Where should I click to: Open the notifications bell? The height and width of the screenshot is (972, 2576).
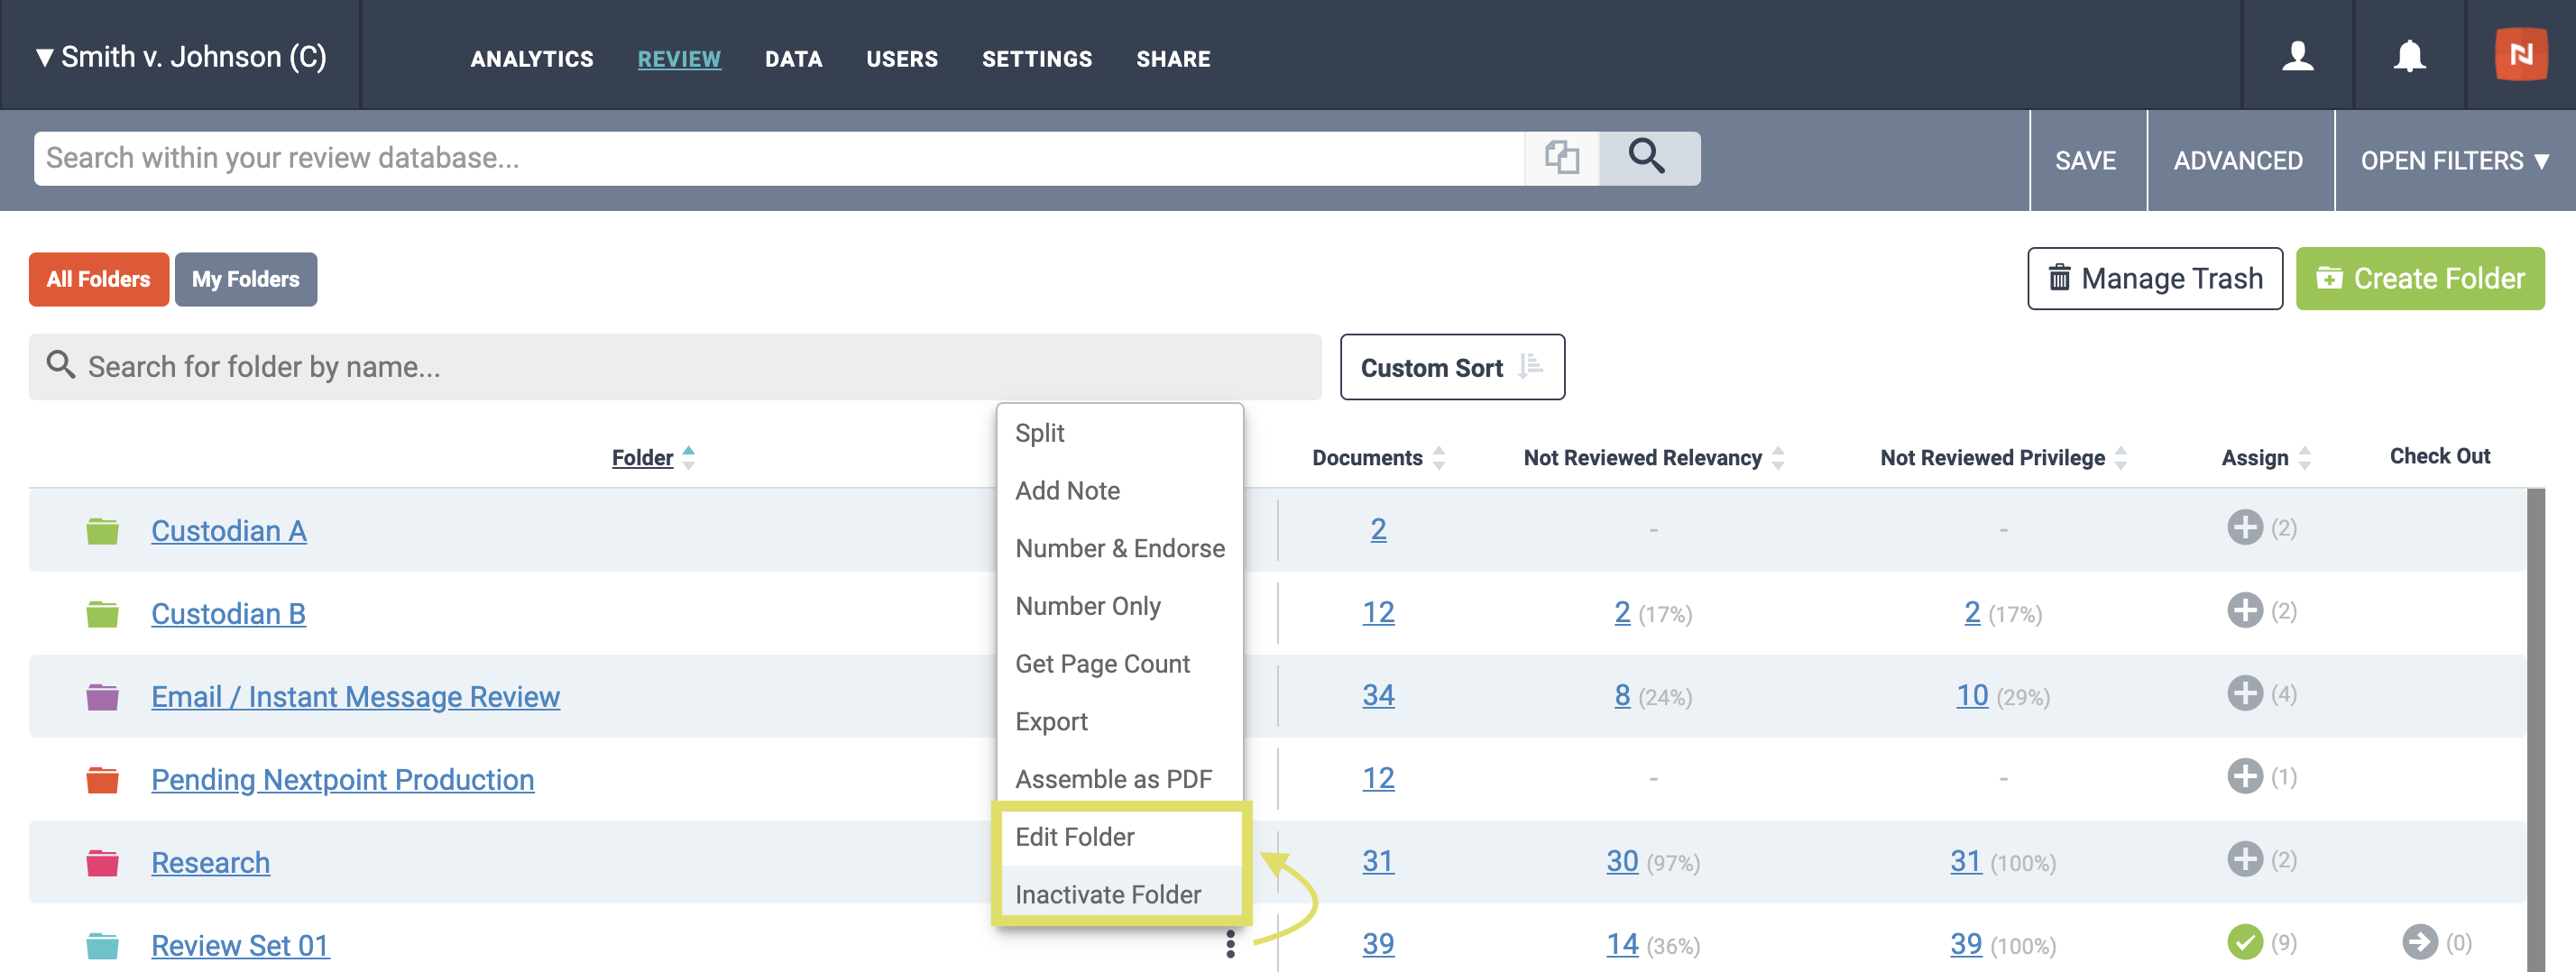(2409, 56)
